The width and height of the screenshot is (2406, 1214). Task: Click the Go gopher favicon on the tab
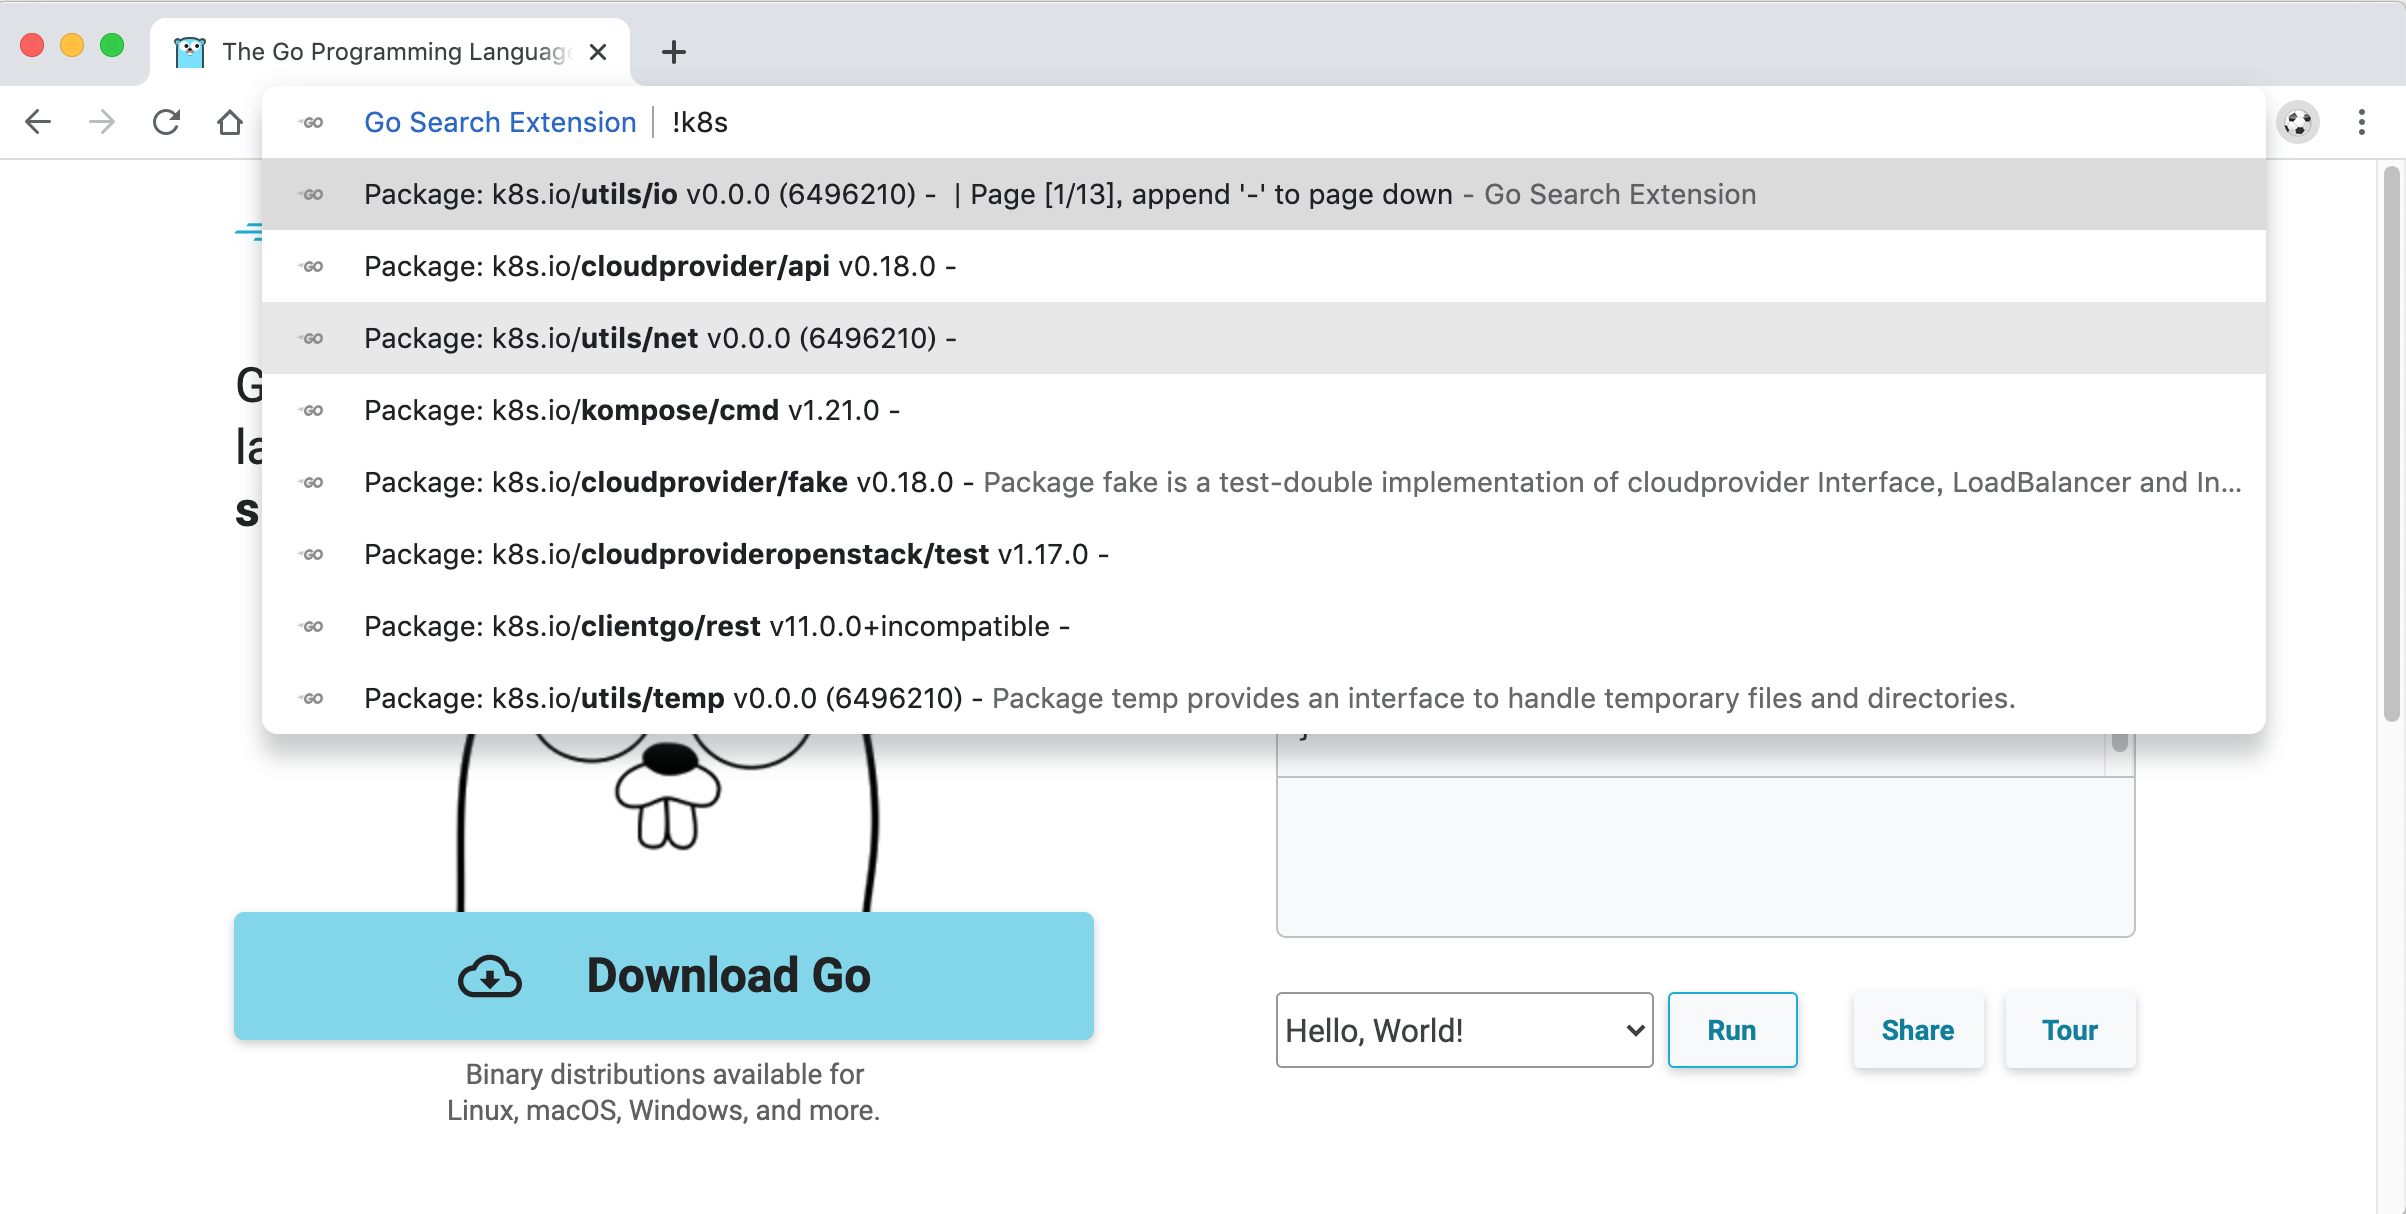pyautogui.click(x=190, y=52)
